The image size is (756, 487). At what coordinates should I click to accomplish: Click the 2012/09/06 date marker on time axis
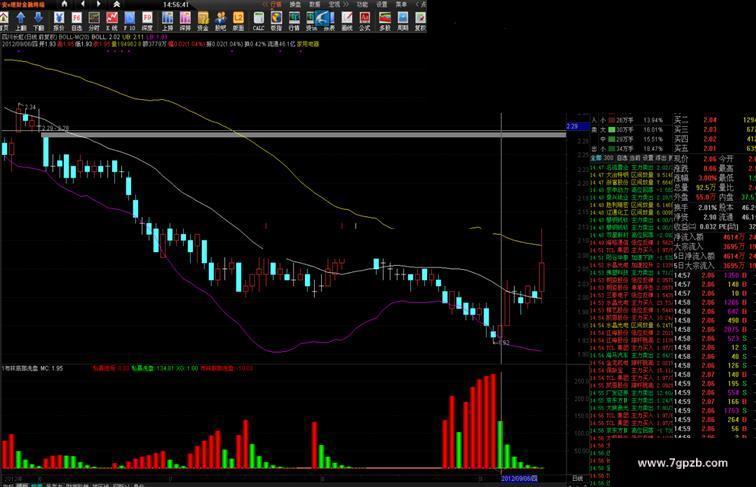(x=519, y=478)
